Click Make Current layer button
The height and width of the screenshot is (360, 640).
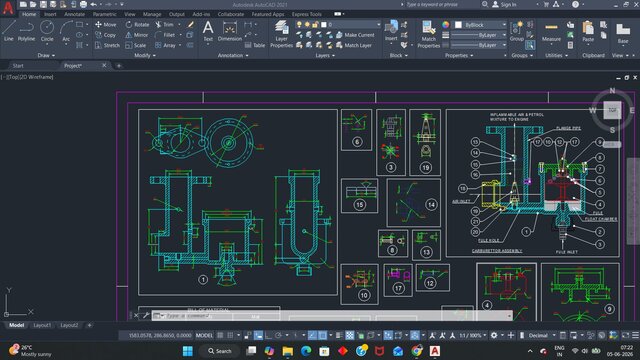(355, 35)
